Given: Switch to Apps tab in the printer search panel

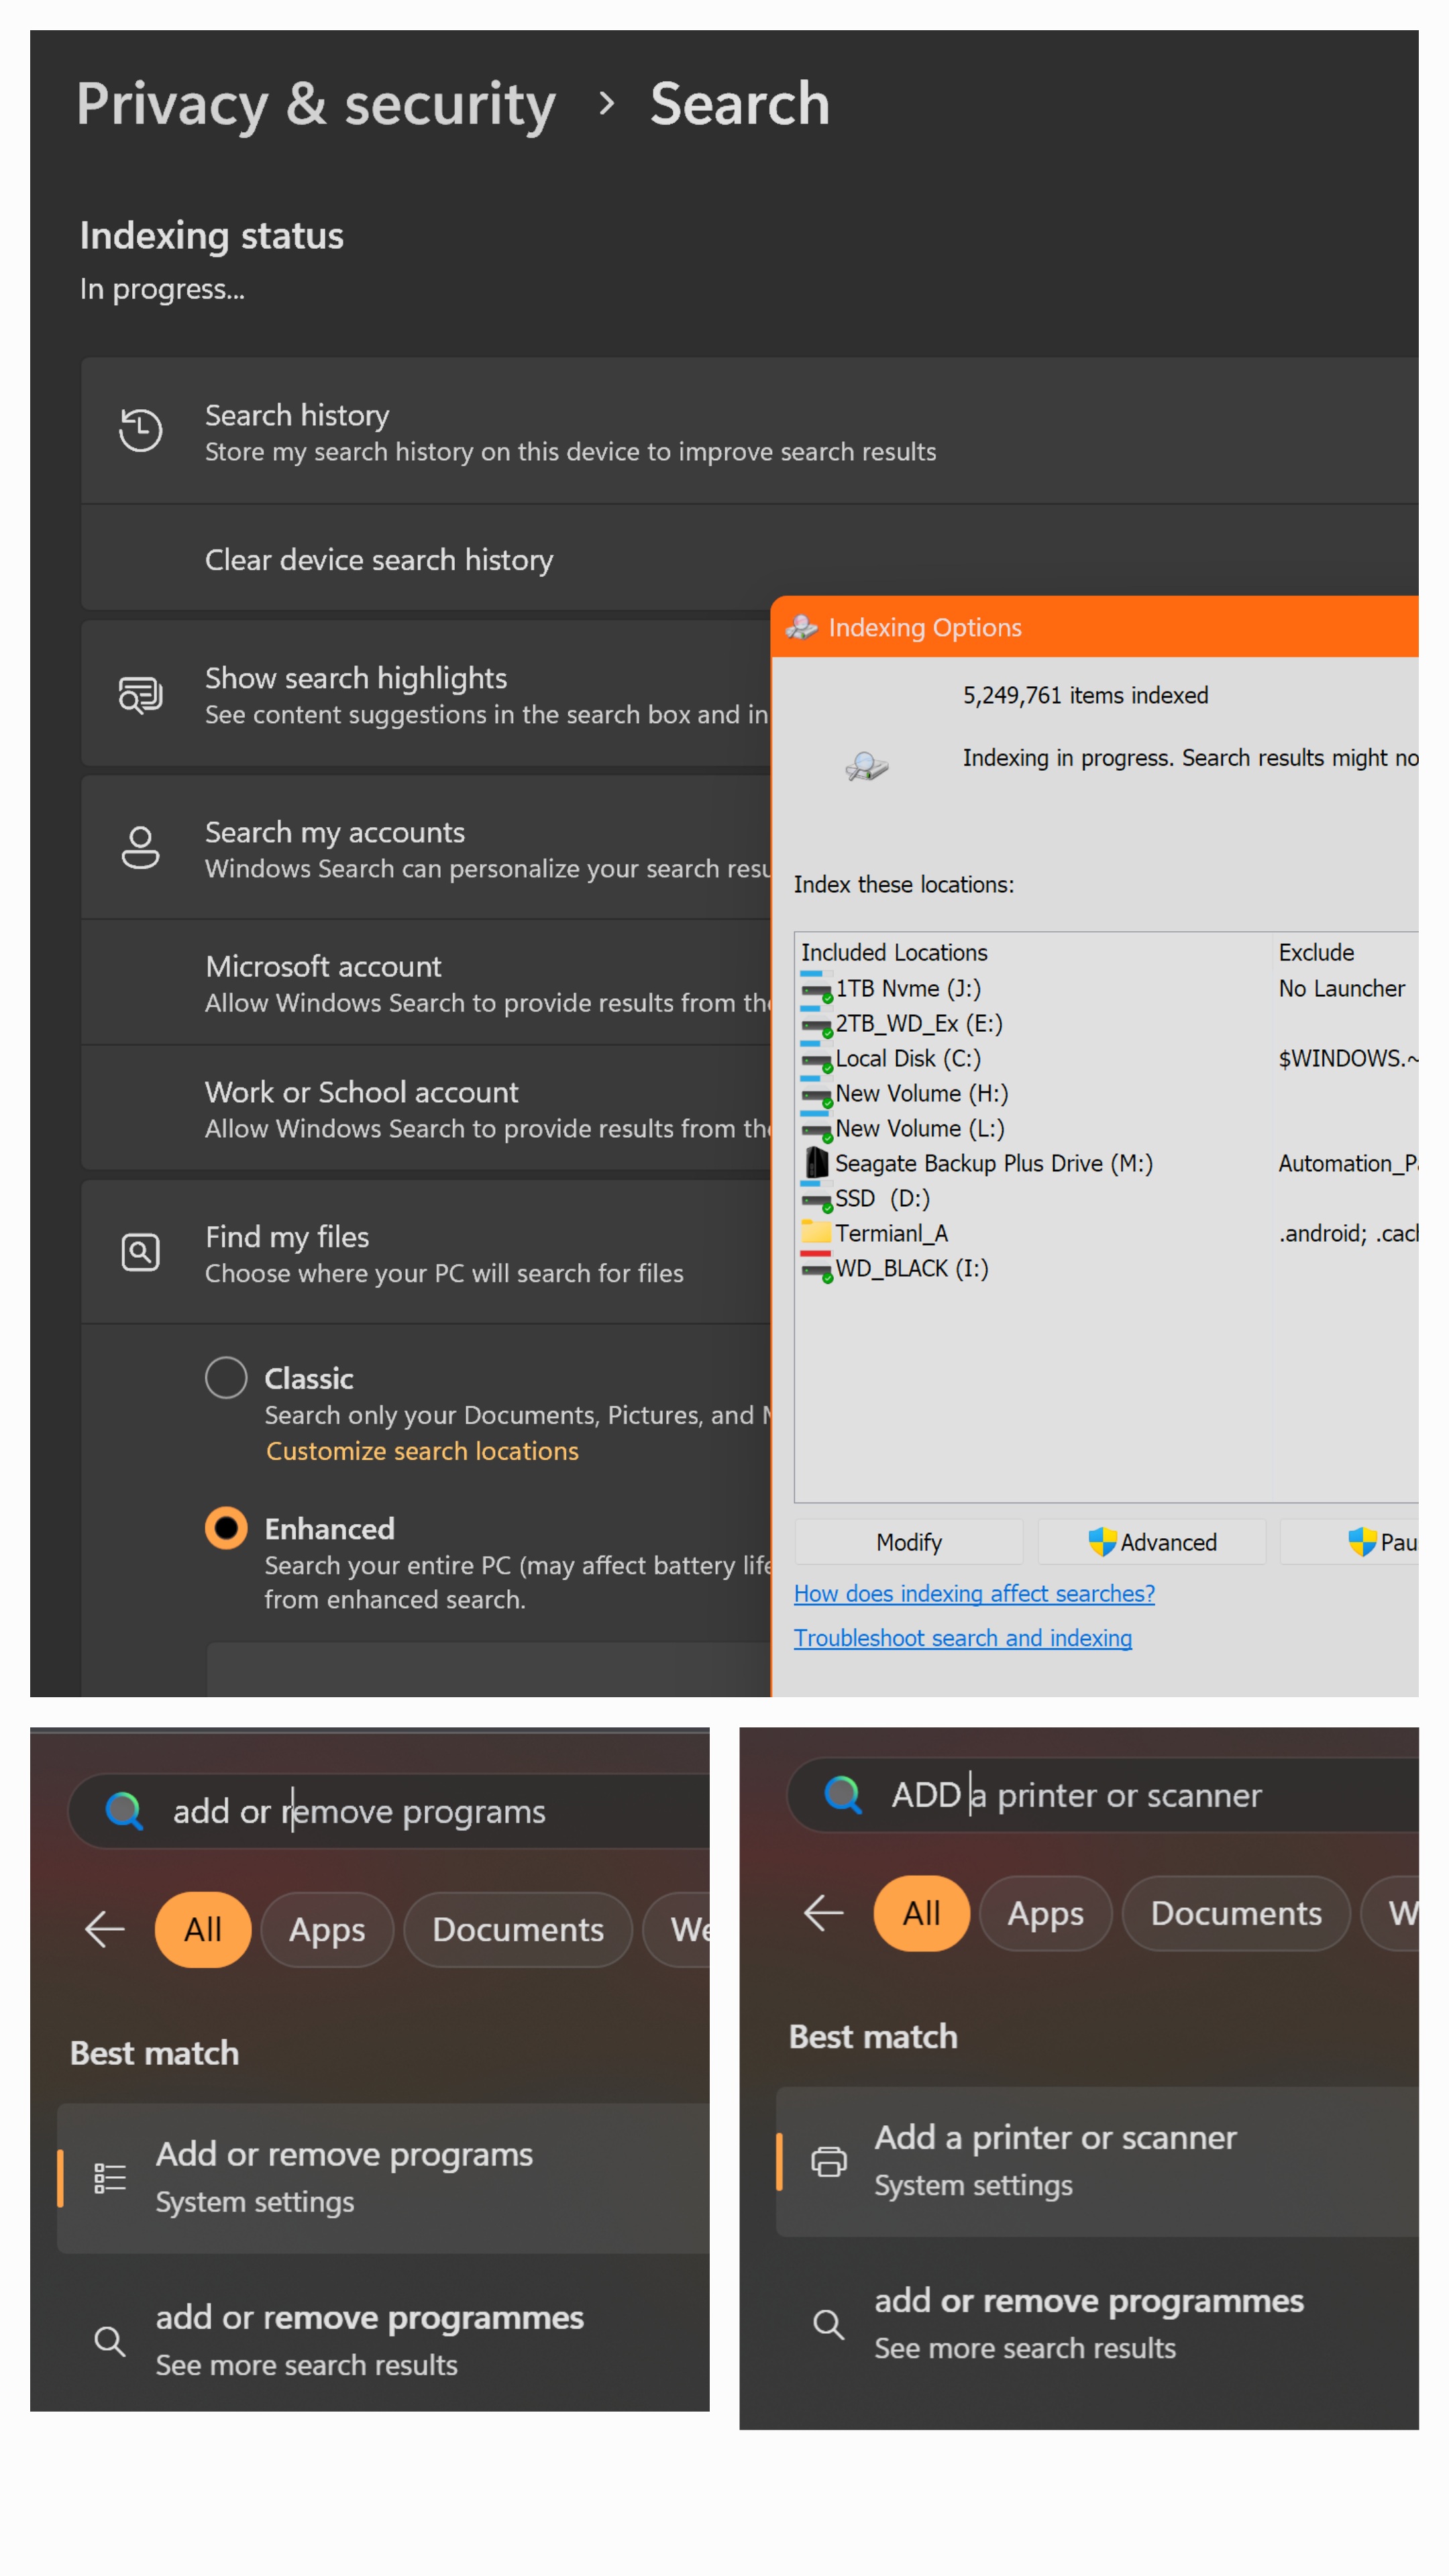Looking at the screenshot, I should click(1046, 1913).
